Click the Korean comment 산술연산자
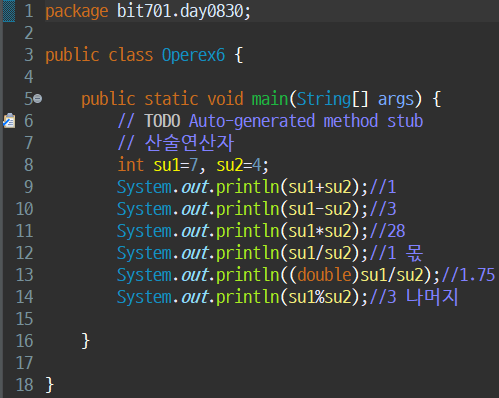The image size is (499, 398). point(176,143)
